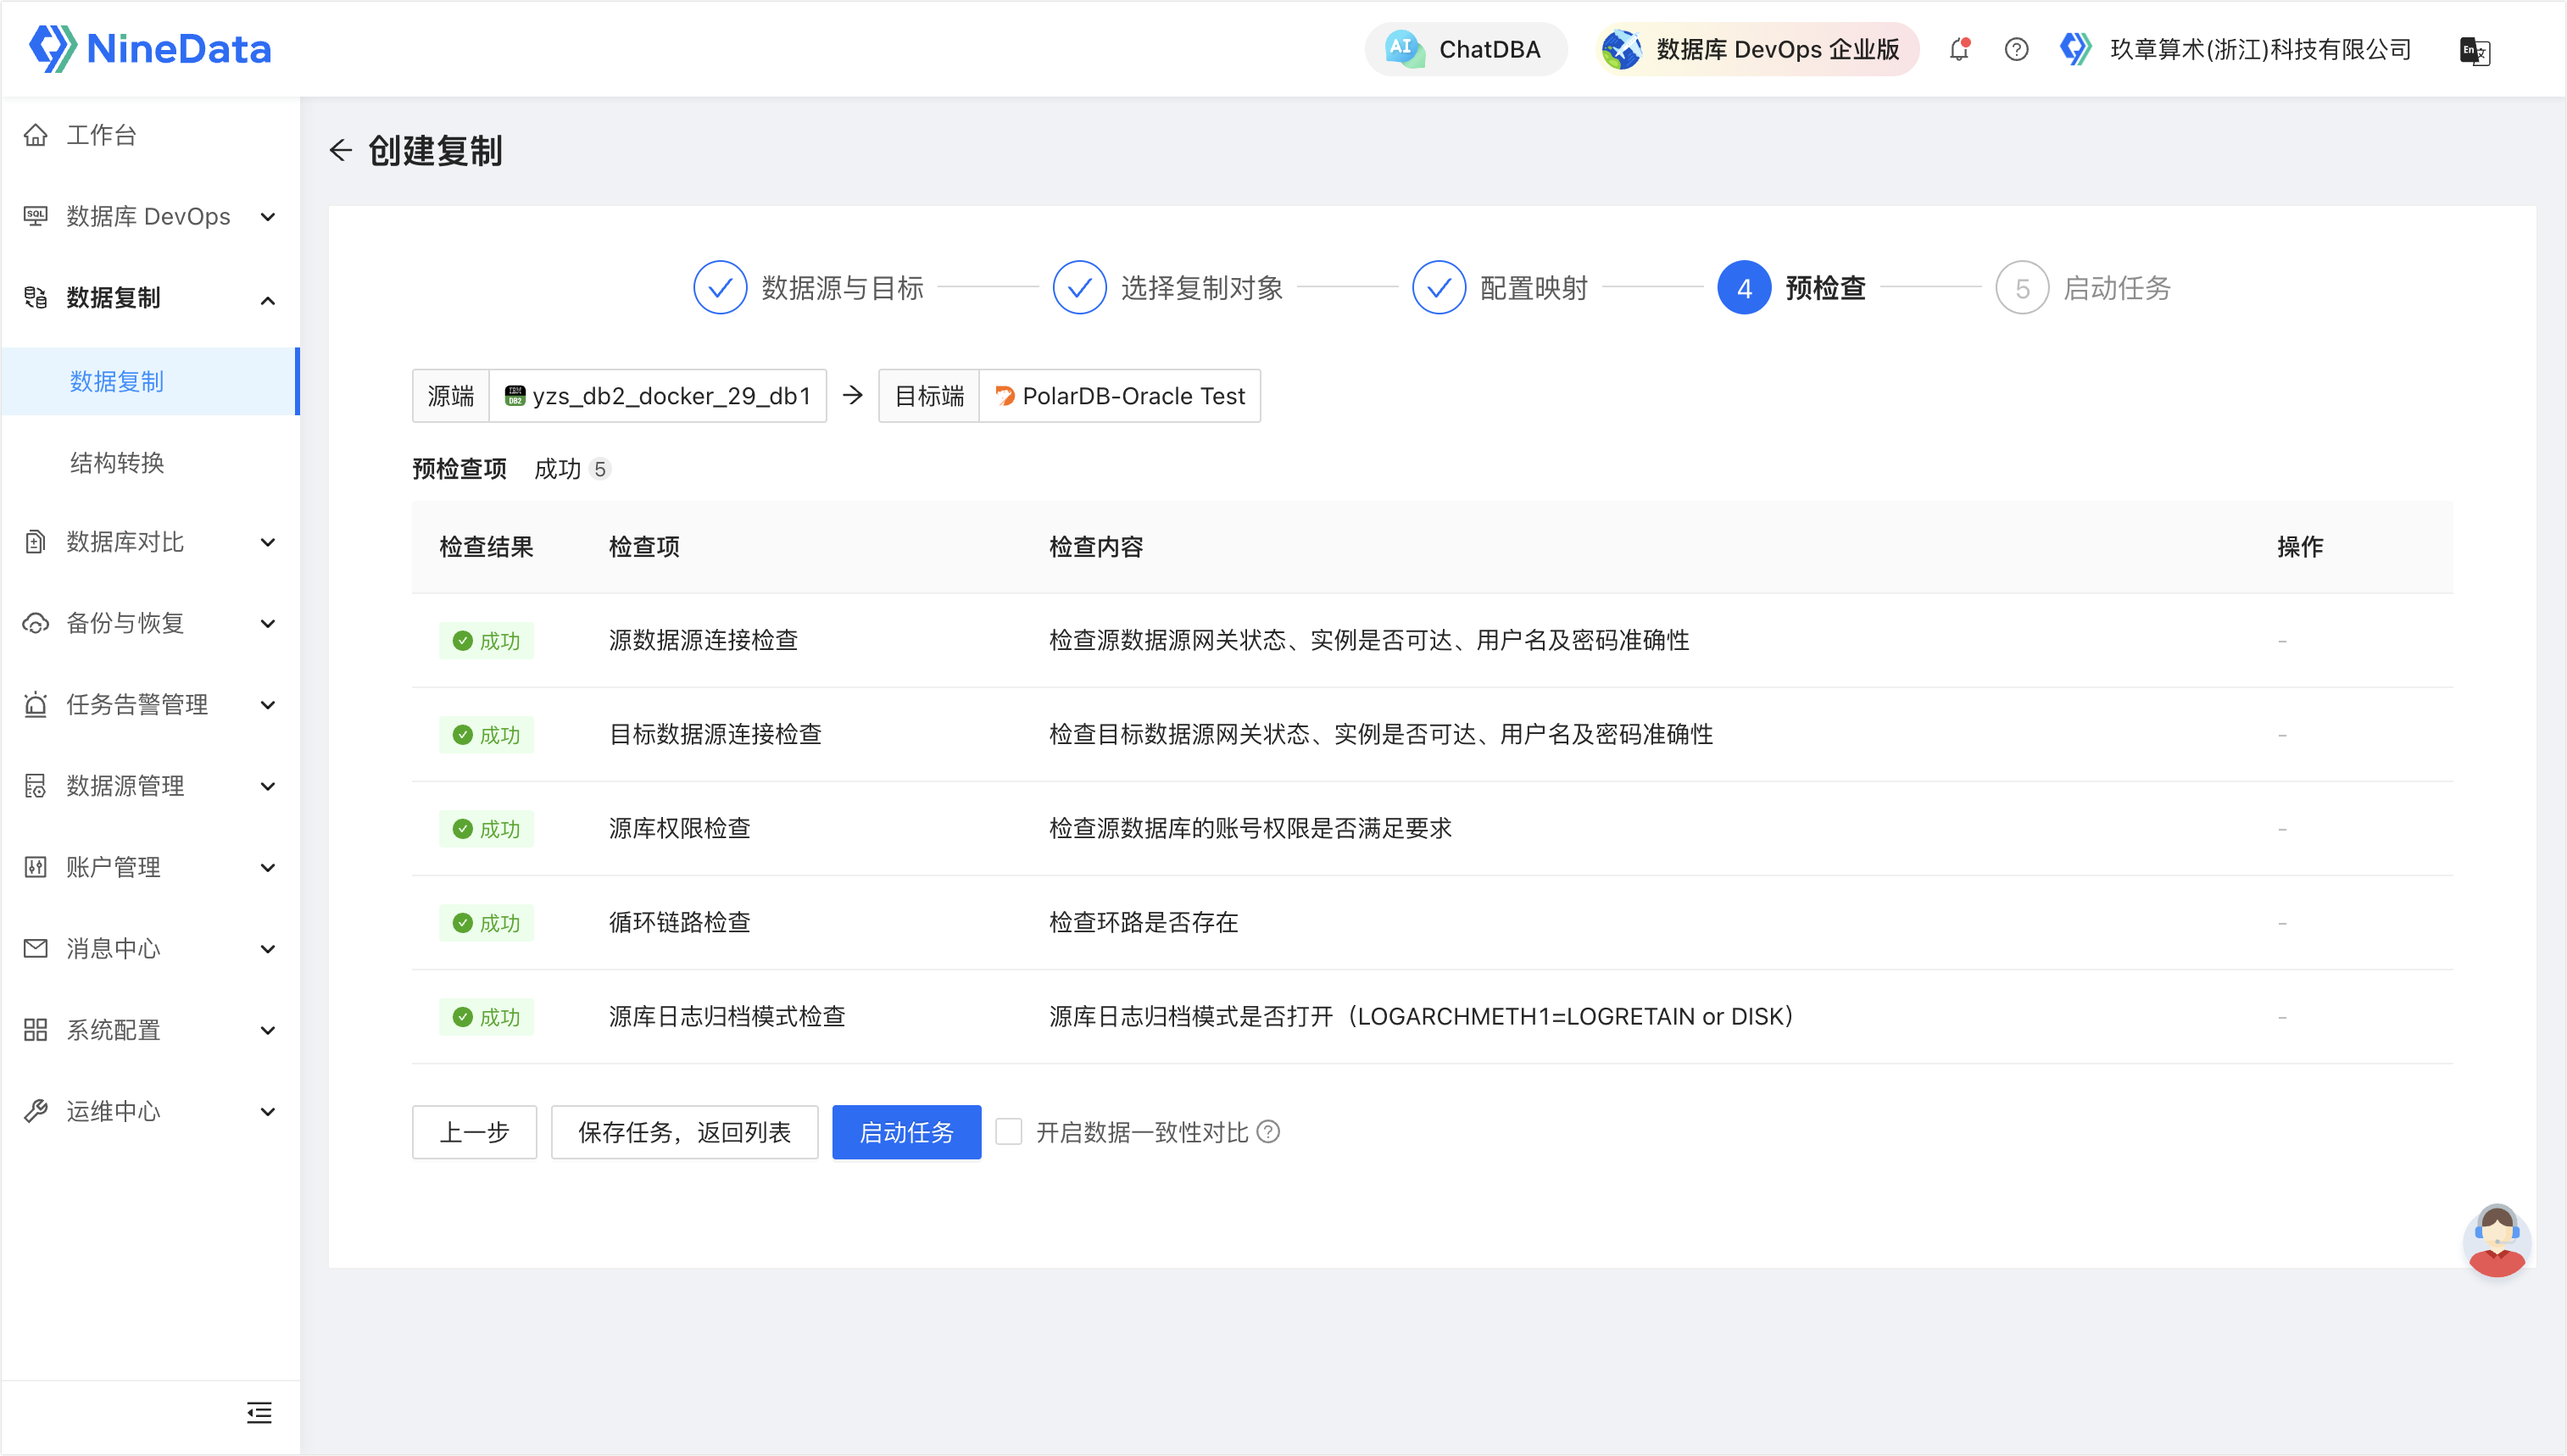Image resolution: width=2567 pixels, height=1456 pixels.
Task: Click the 数据库 DevOps 企业版 badge
Action: (x=1756, y=49)
